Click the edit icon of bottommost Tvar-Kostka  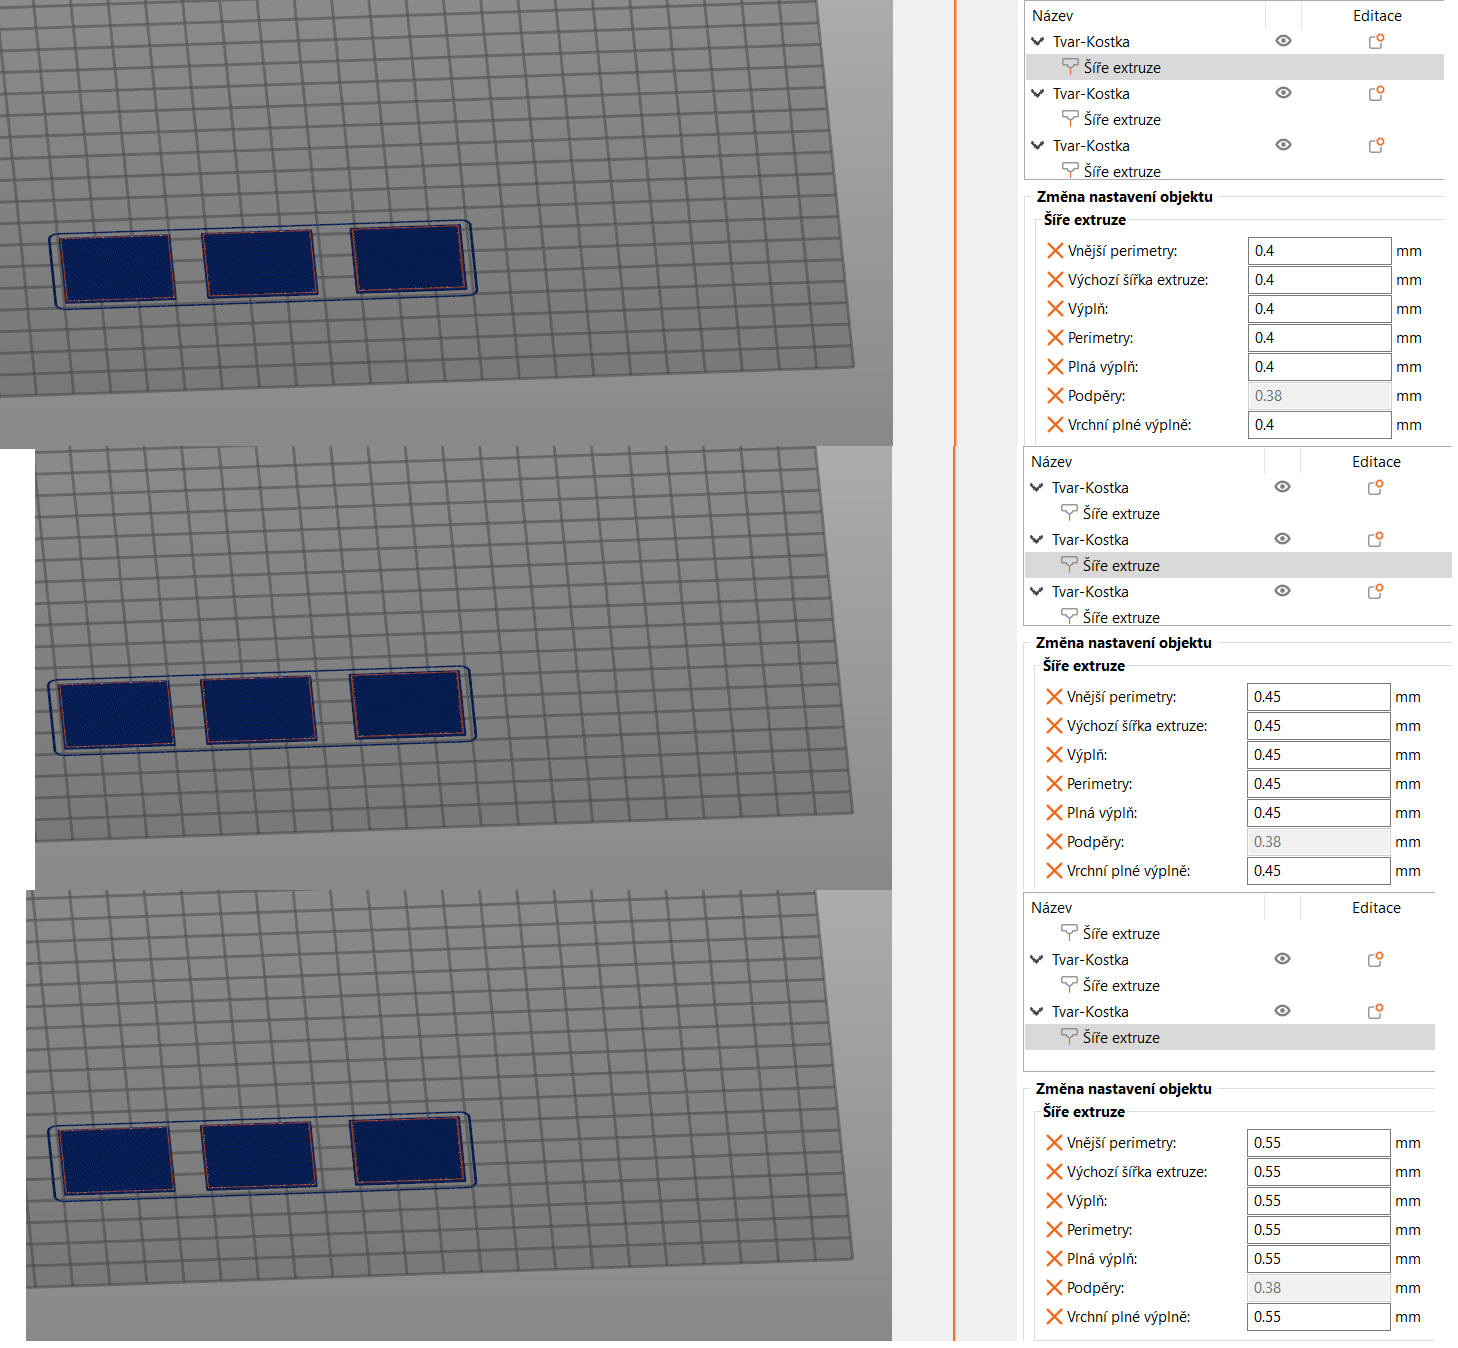coord(1375,1012)
